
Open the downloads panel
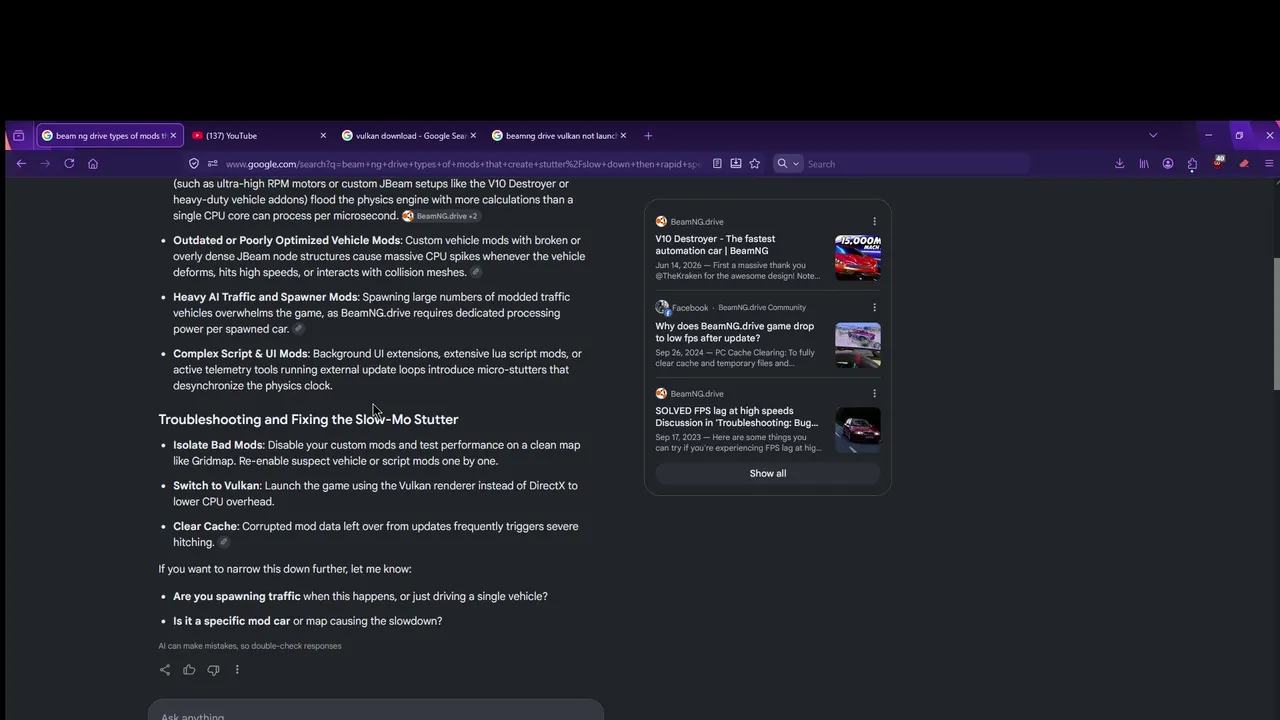coord(1119,164)
